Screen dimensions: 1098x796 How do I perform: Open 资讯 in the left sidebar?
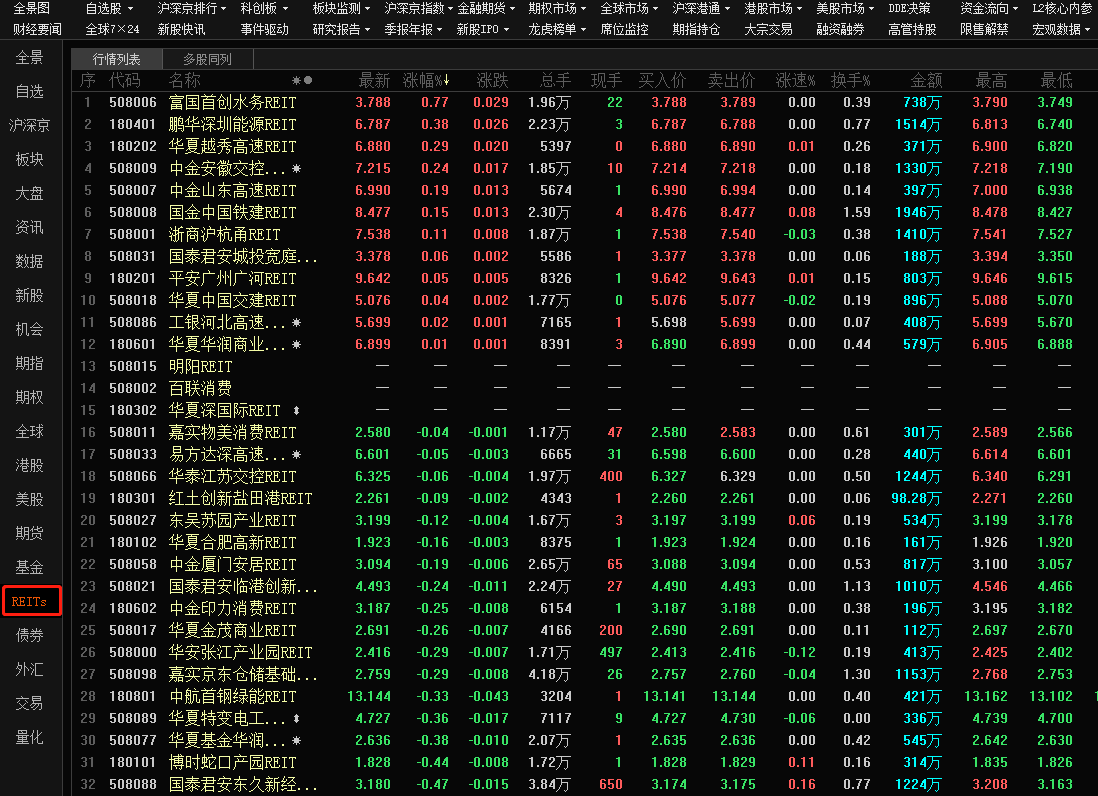(x=29, y=228)
